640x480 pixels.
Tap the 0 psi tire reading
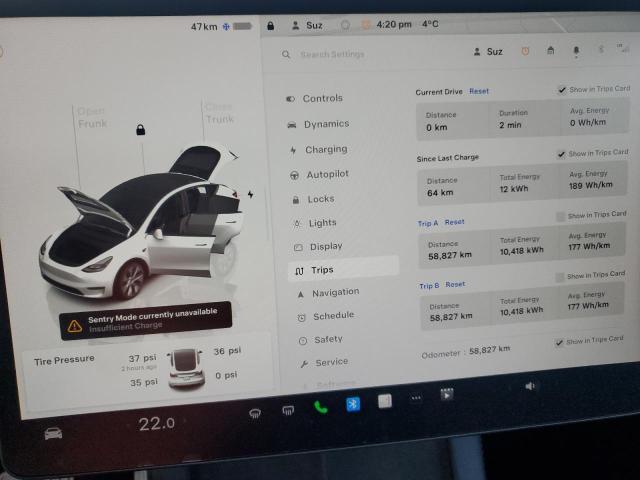[x=226, y=375]
